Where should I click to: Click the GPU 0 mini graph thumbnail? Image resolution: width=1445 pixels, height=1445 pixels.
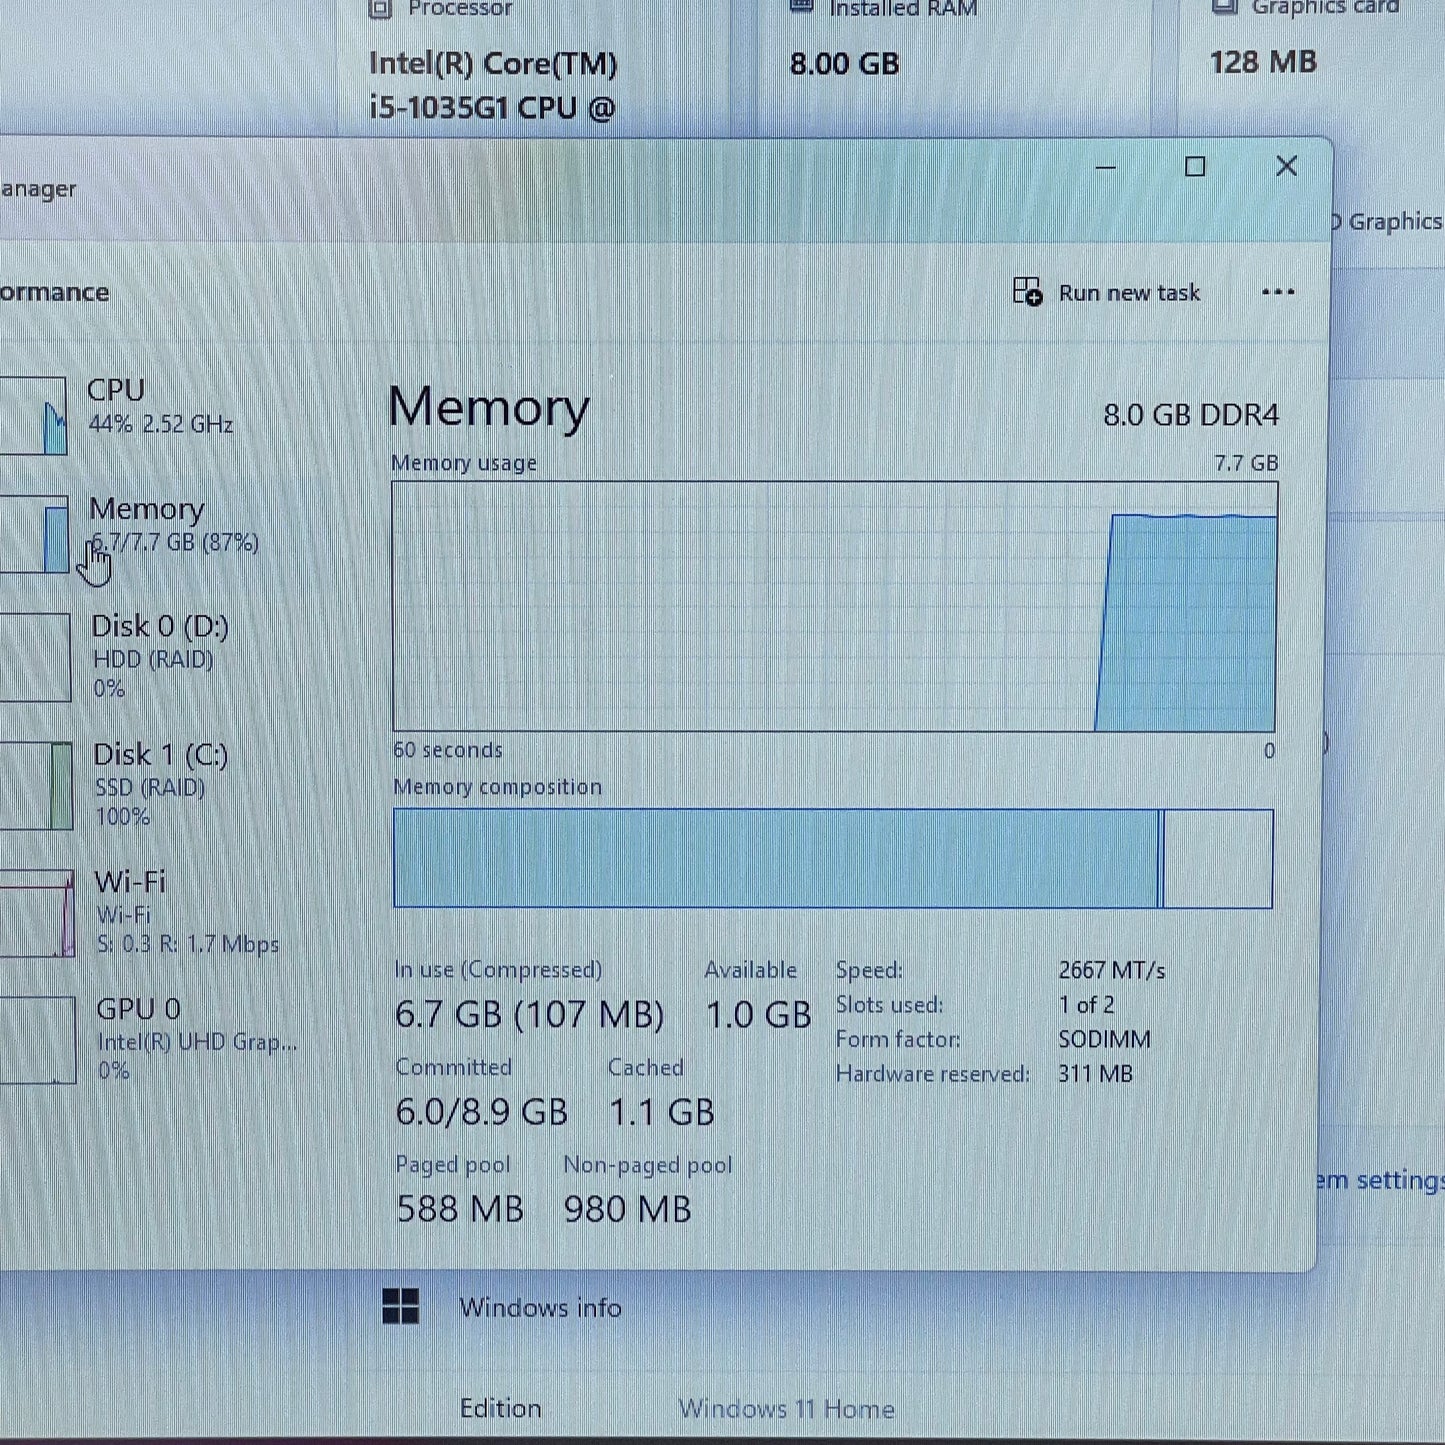pyautogui.click(x=38, y=1040)
